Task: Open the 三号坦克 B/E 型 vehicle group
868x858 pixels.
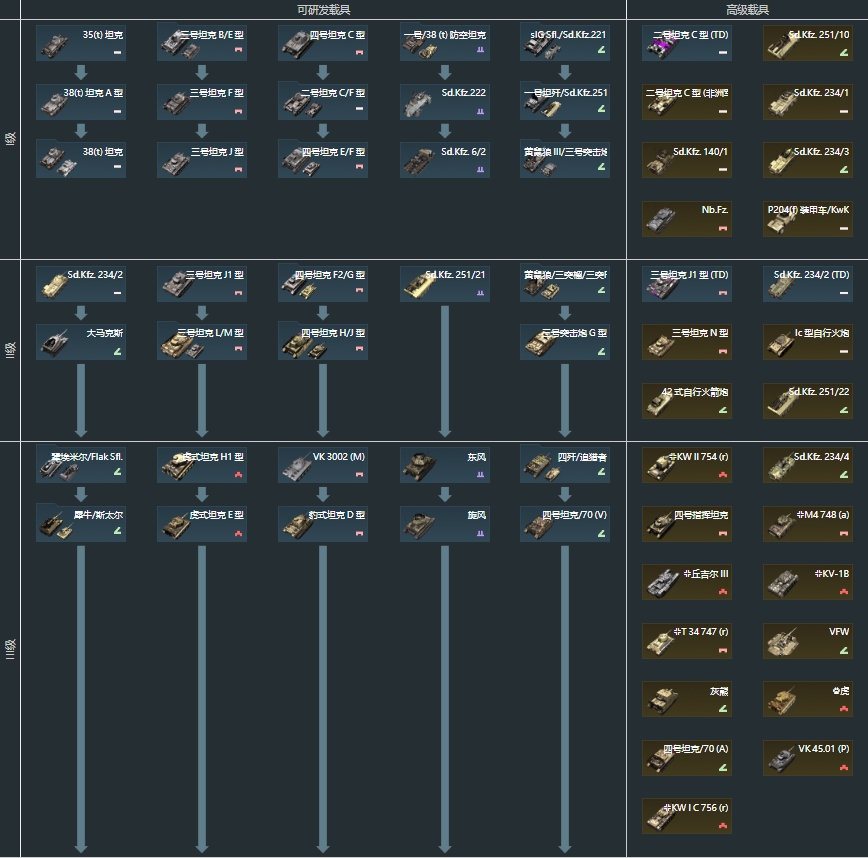Action: pyautogui.click(x=202, y=43)
